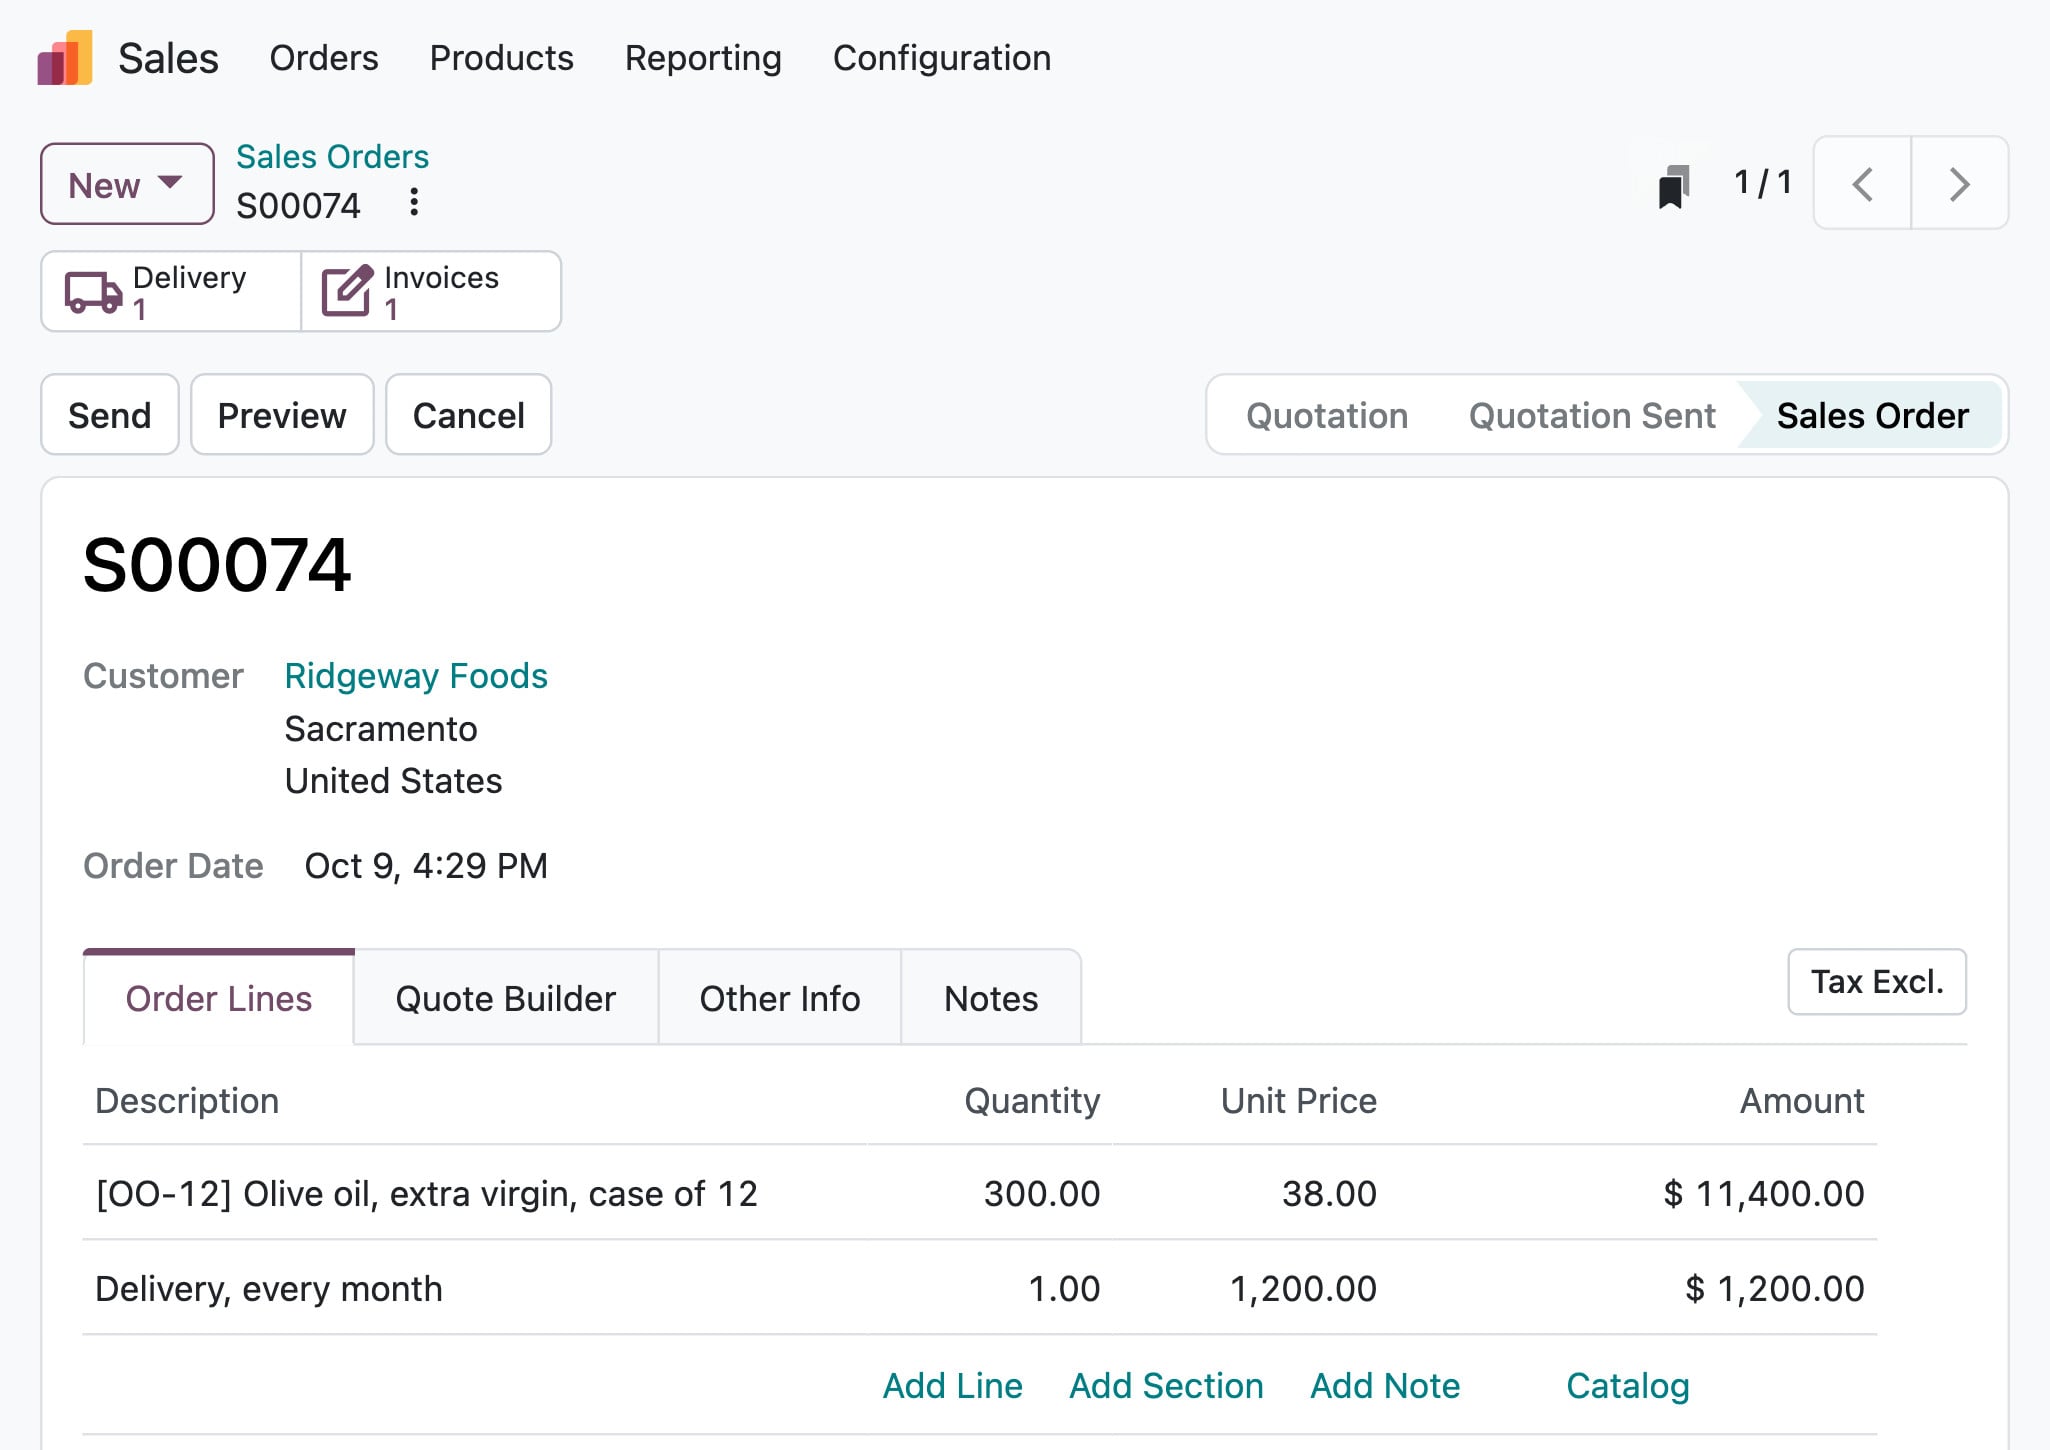
Task: Click the Sales app title
Action: (x=168, y=58)
